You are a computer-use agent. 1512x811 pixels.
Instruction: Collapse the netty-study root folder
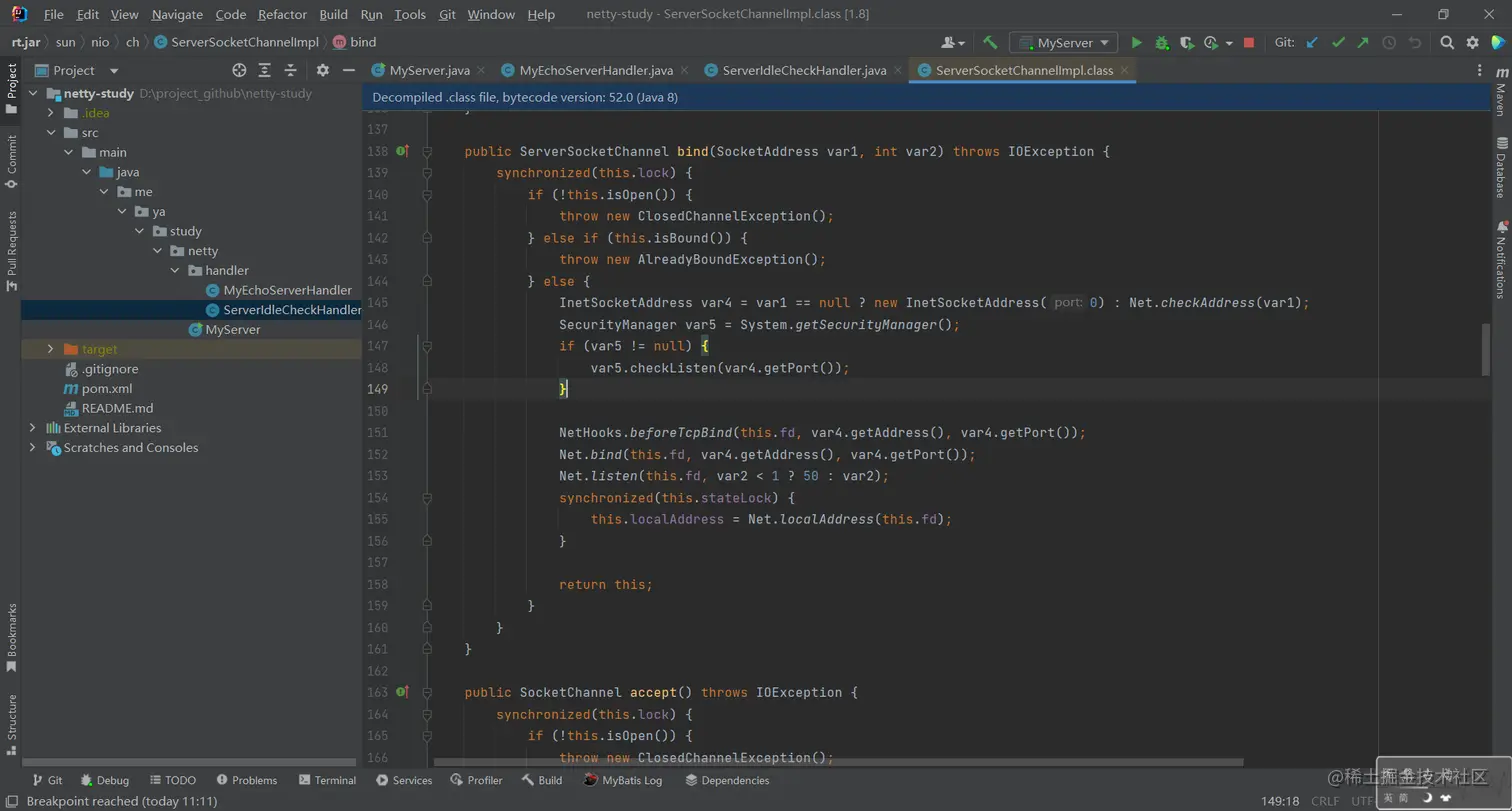click(x=32, y=93)
